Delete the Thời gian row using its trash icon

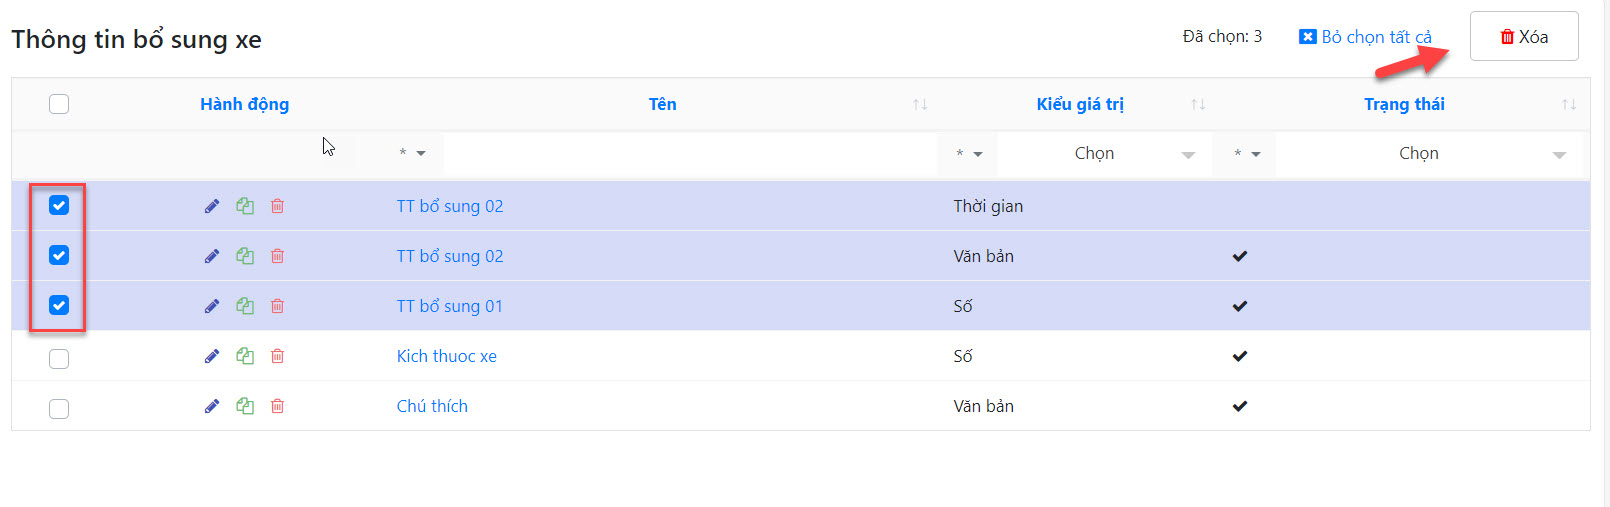pos(278,206)
